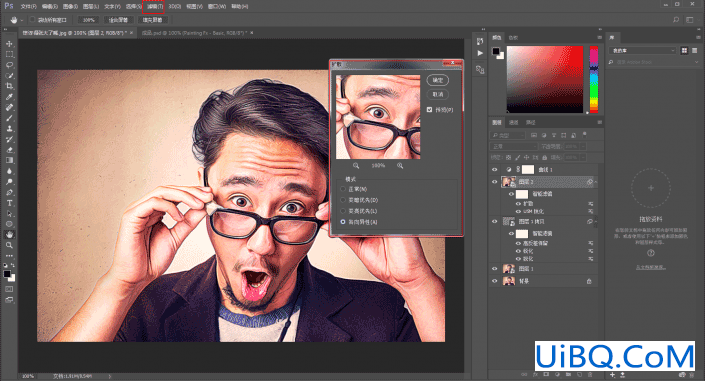Screen dimensions: 705x381
Task: Select the Quick Selection tool
Action: [x=9, y=76]
